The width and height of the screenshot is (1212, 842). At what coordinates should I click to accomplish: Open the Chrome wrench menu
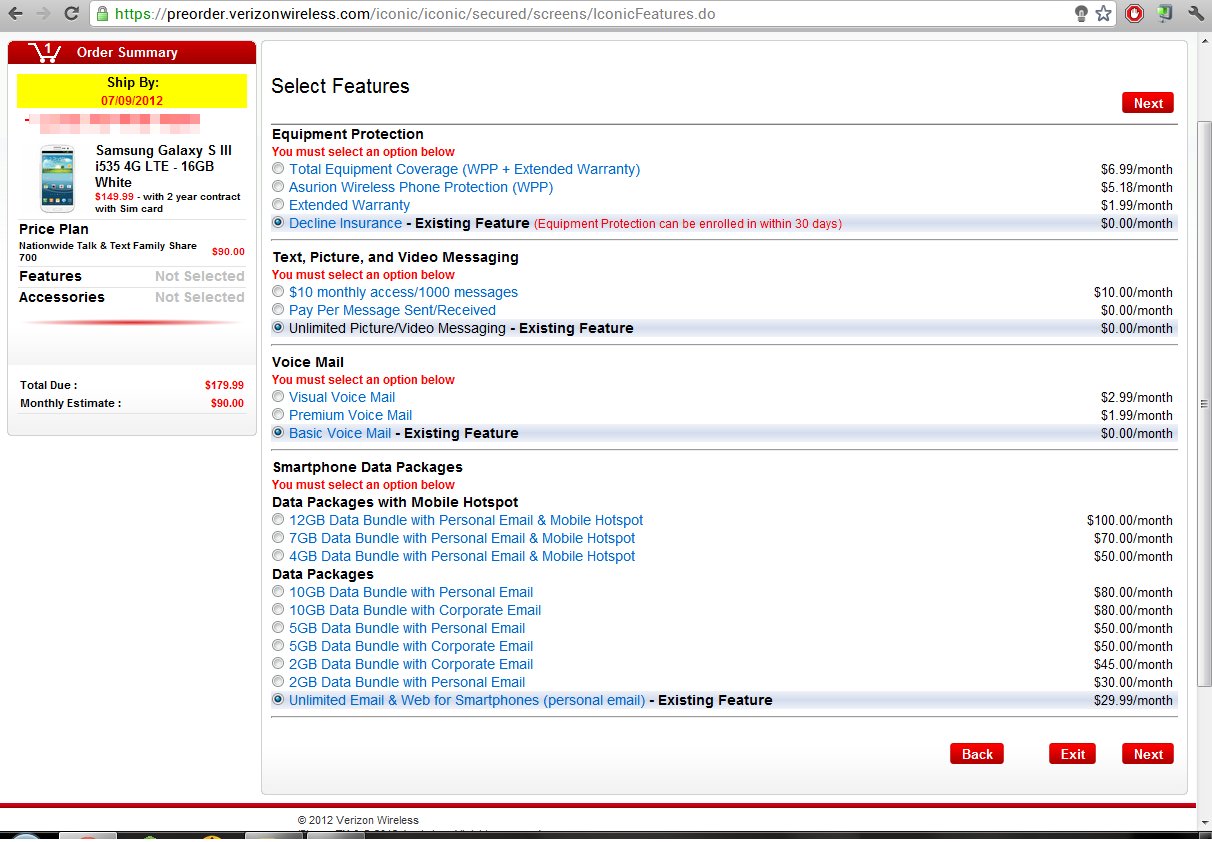pos(1196,14)
